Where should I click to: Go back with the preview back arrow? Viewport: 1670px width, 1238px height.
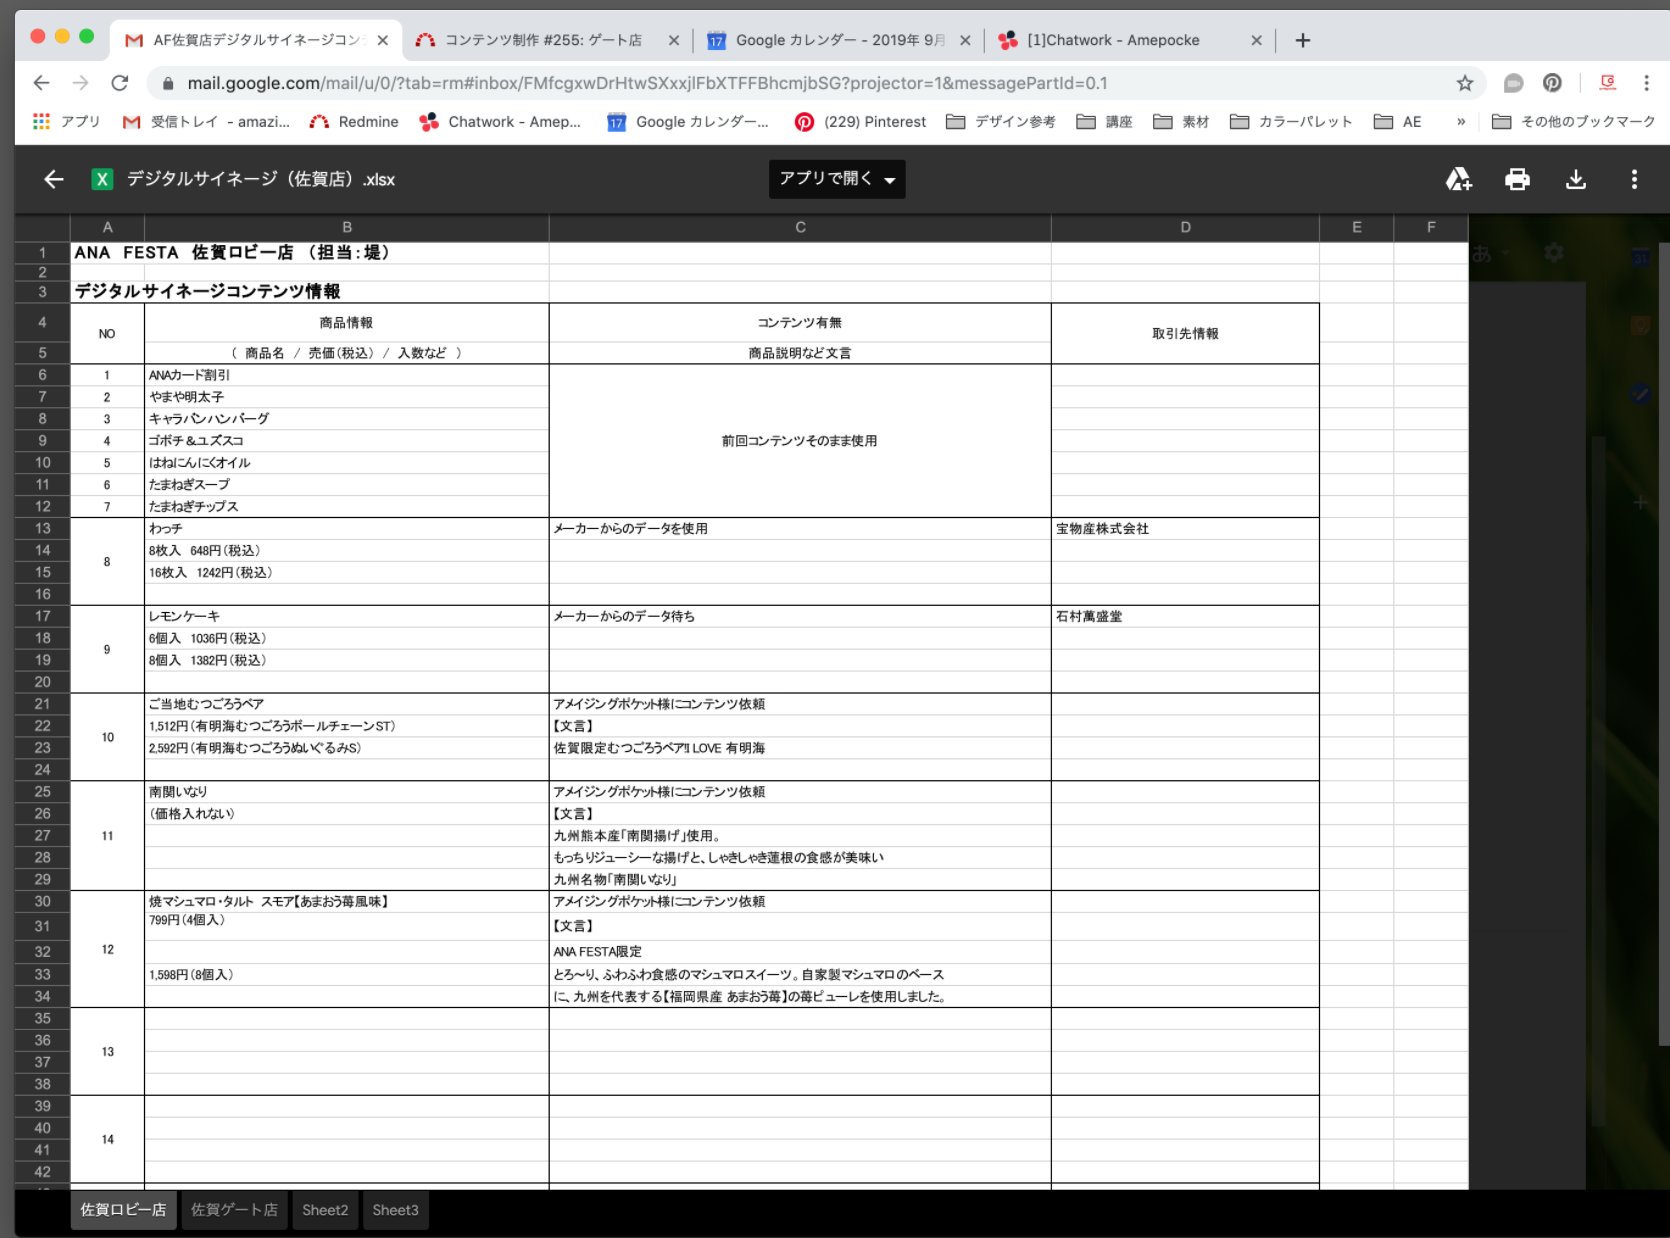[54, 179]
